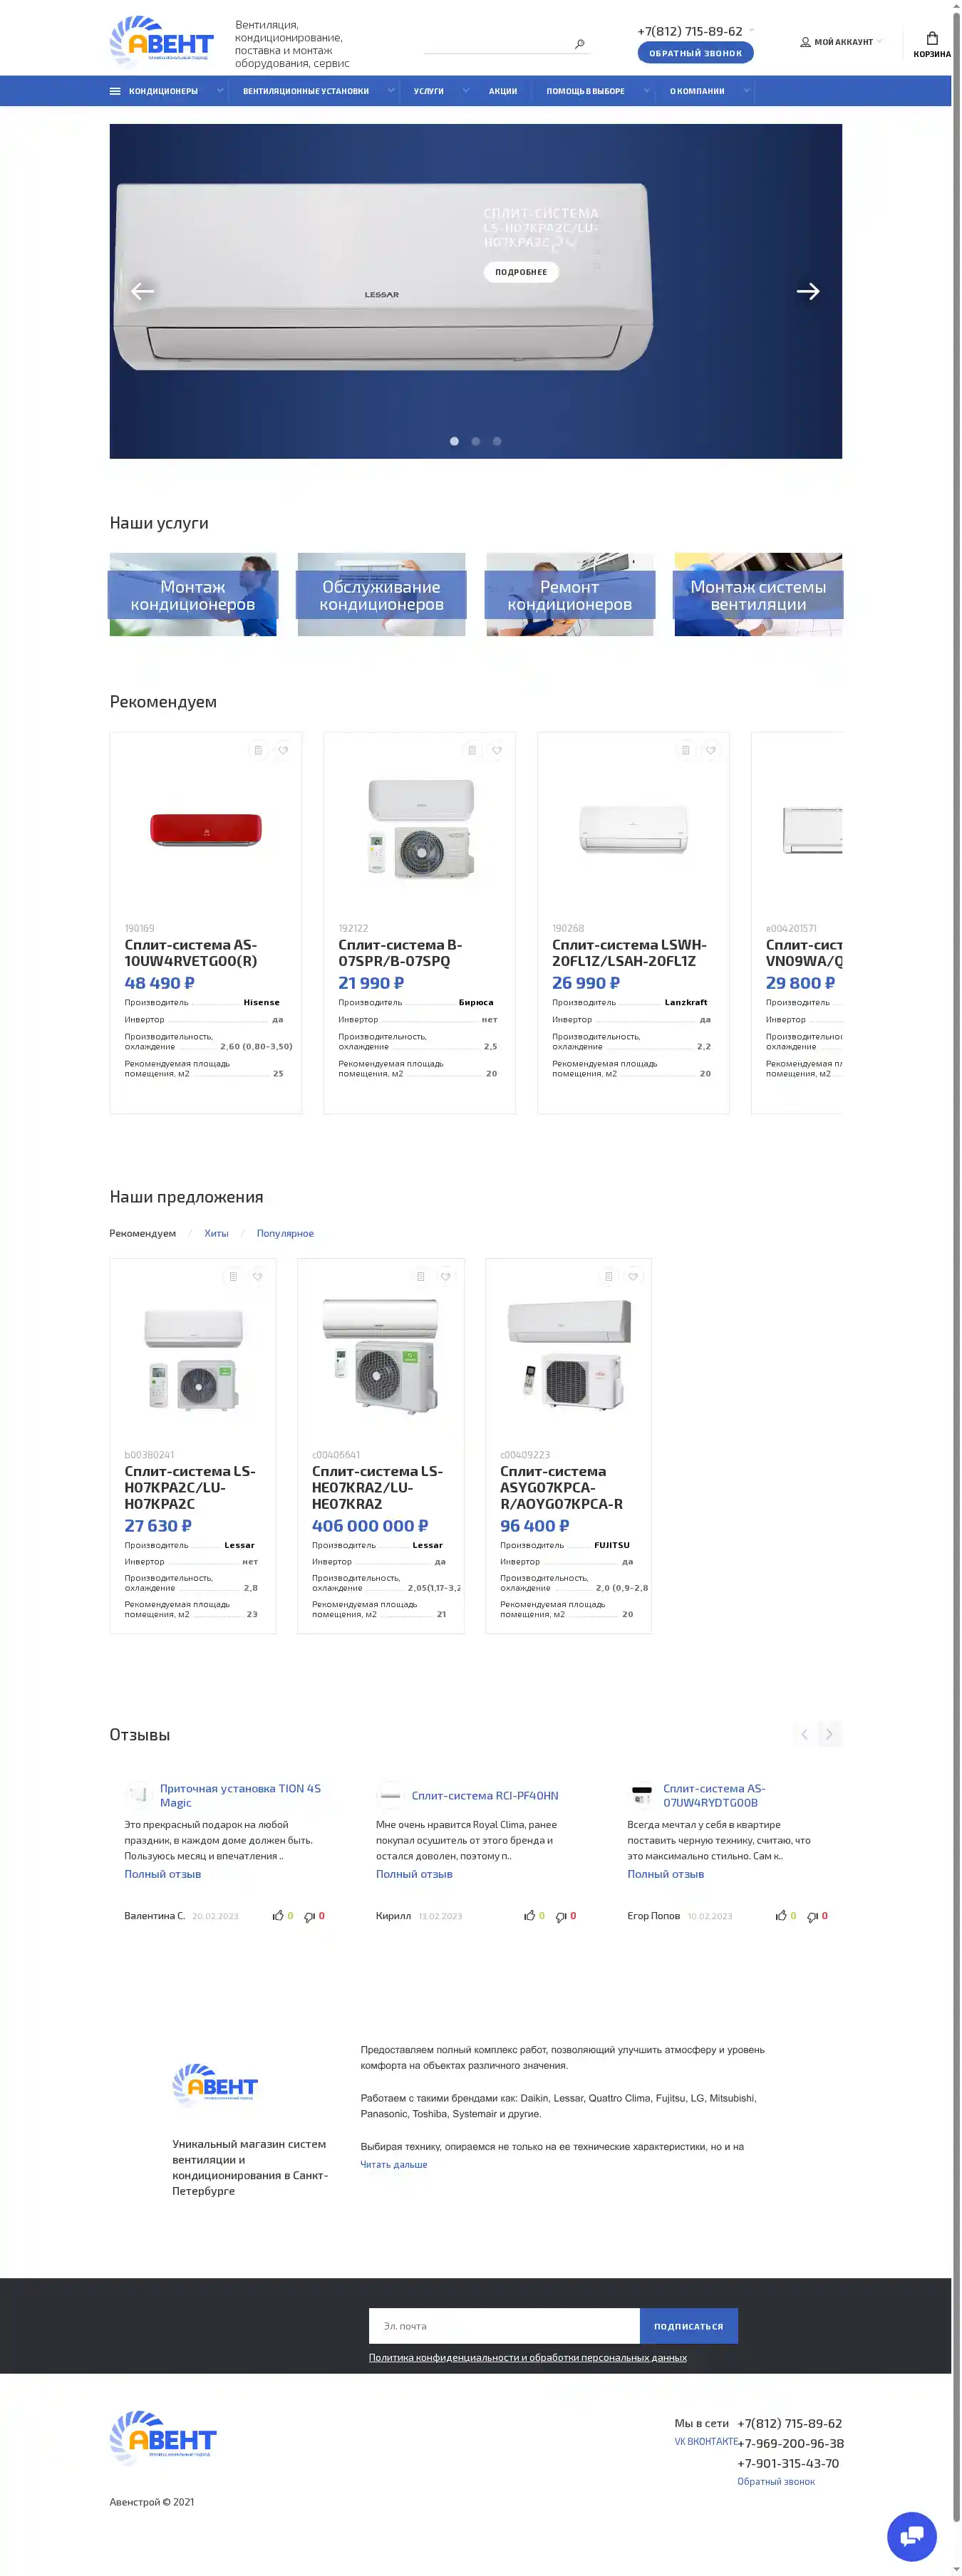962x2576 pixels.
Task: Select the third banner slide dot
Action: tap(497, 441)
